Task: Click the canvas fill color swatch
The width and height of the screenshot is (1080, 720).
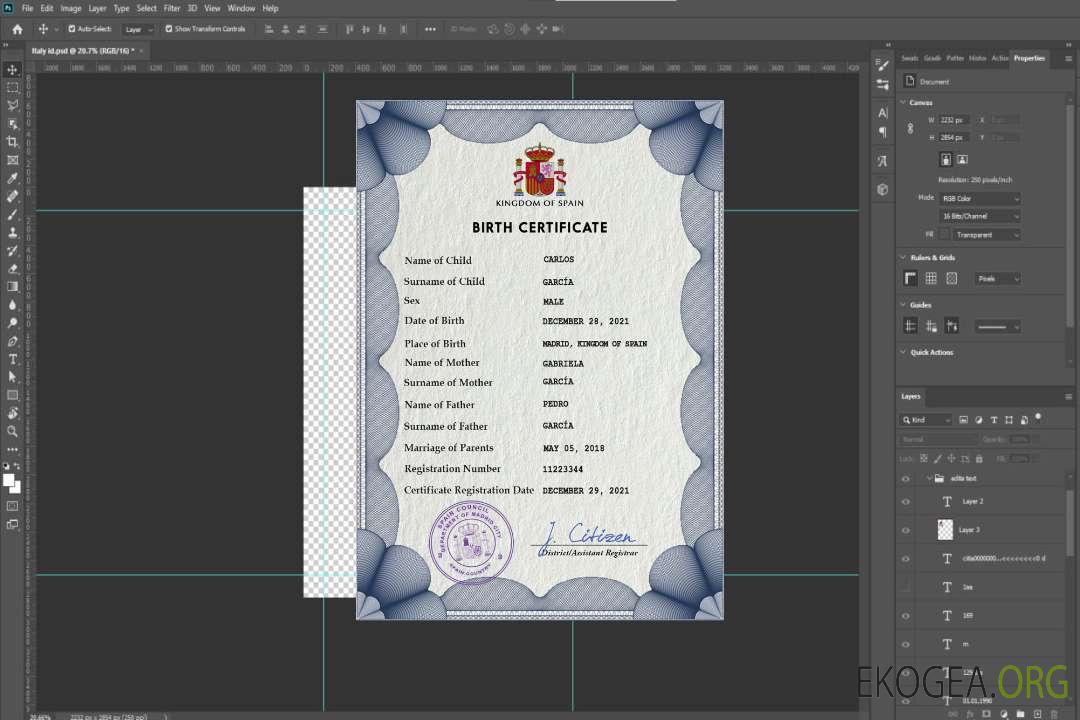Action: pos(944,235)
